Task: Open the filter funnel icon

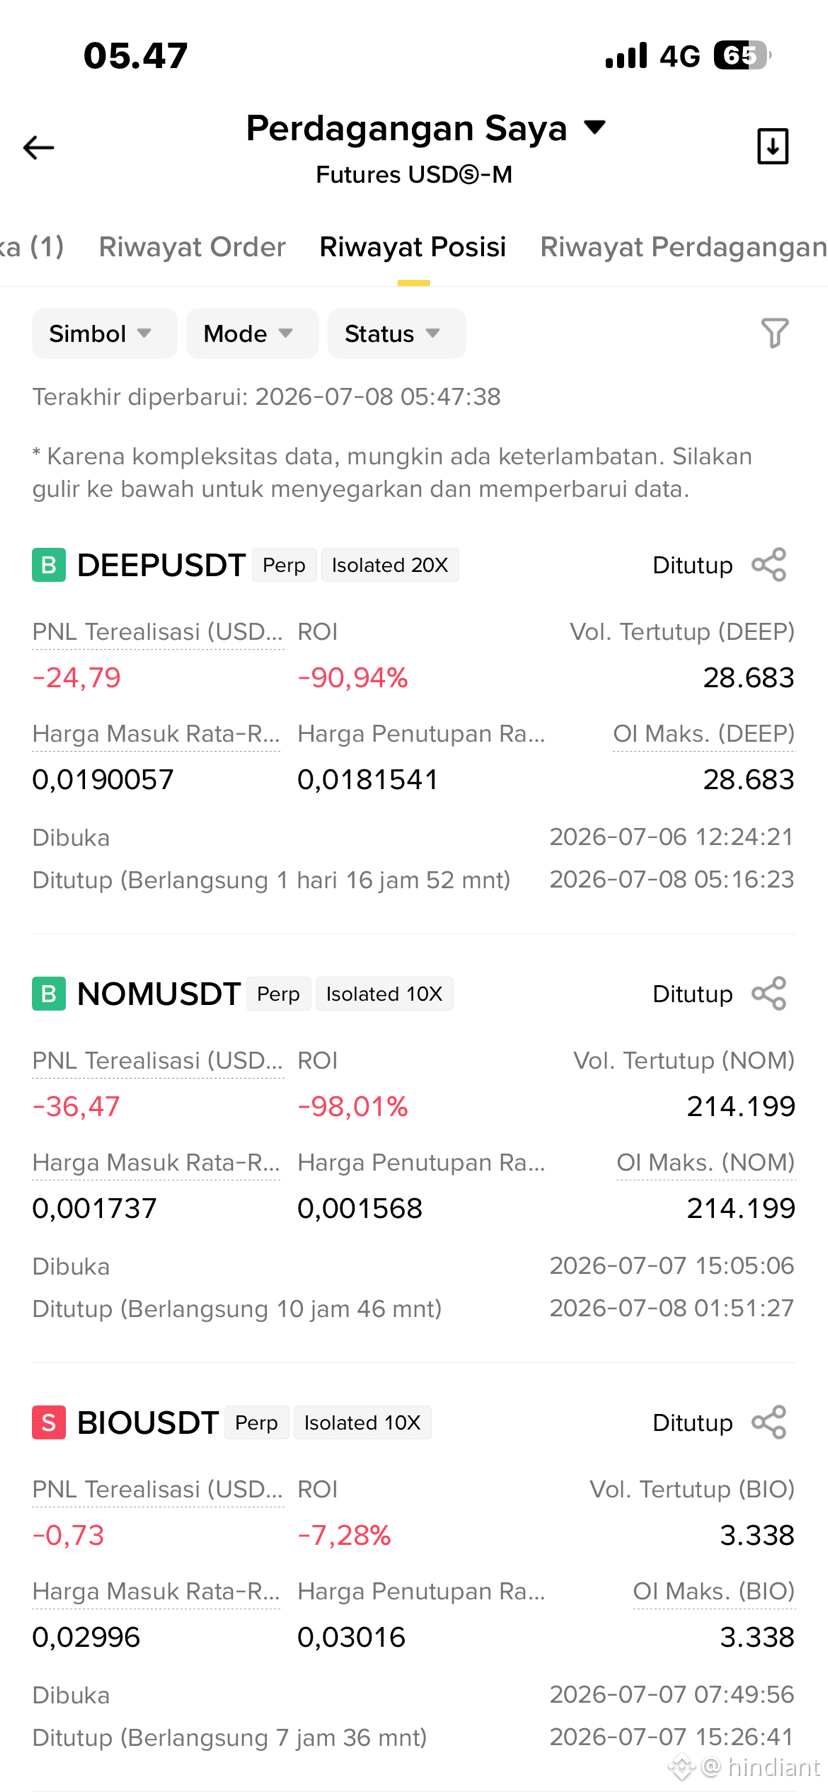Action: click(x=775, y=333)
